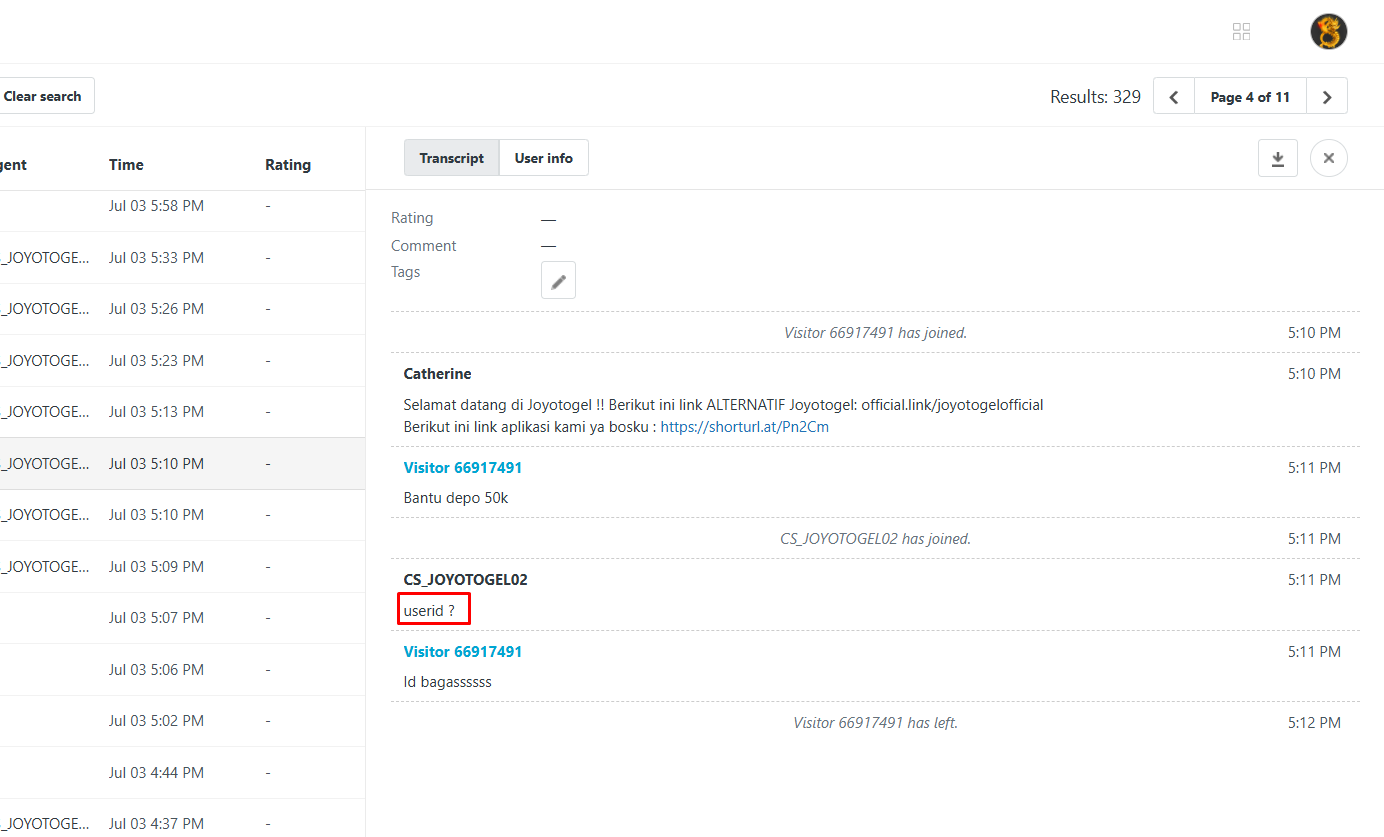This screenshot has width=1384, height=837.
Task: Close the transcript panel
Action: pyautogui.click(x=1329, y=158)
